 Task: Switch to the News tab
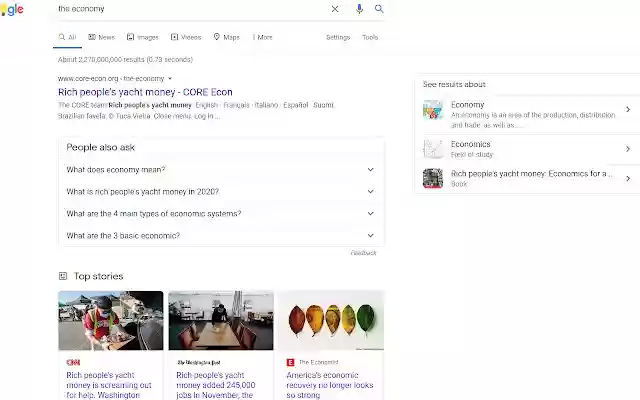pos(102,37)
